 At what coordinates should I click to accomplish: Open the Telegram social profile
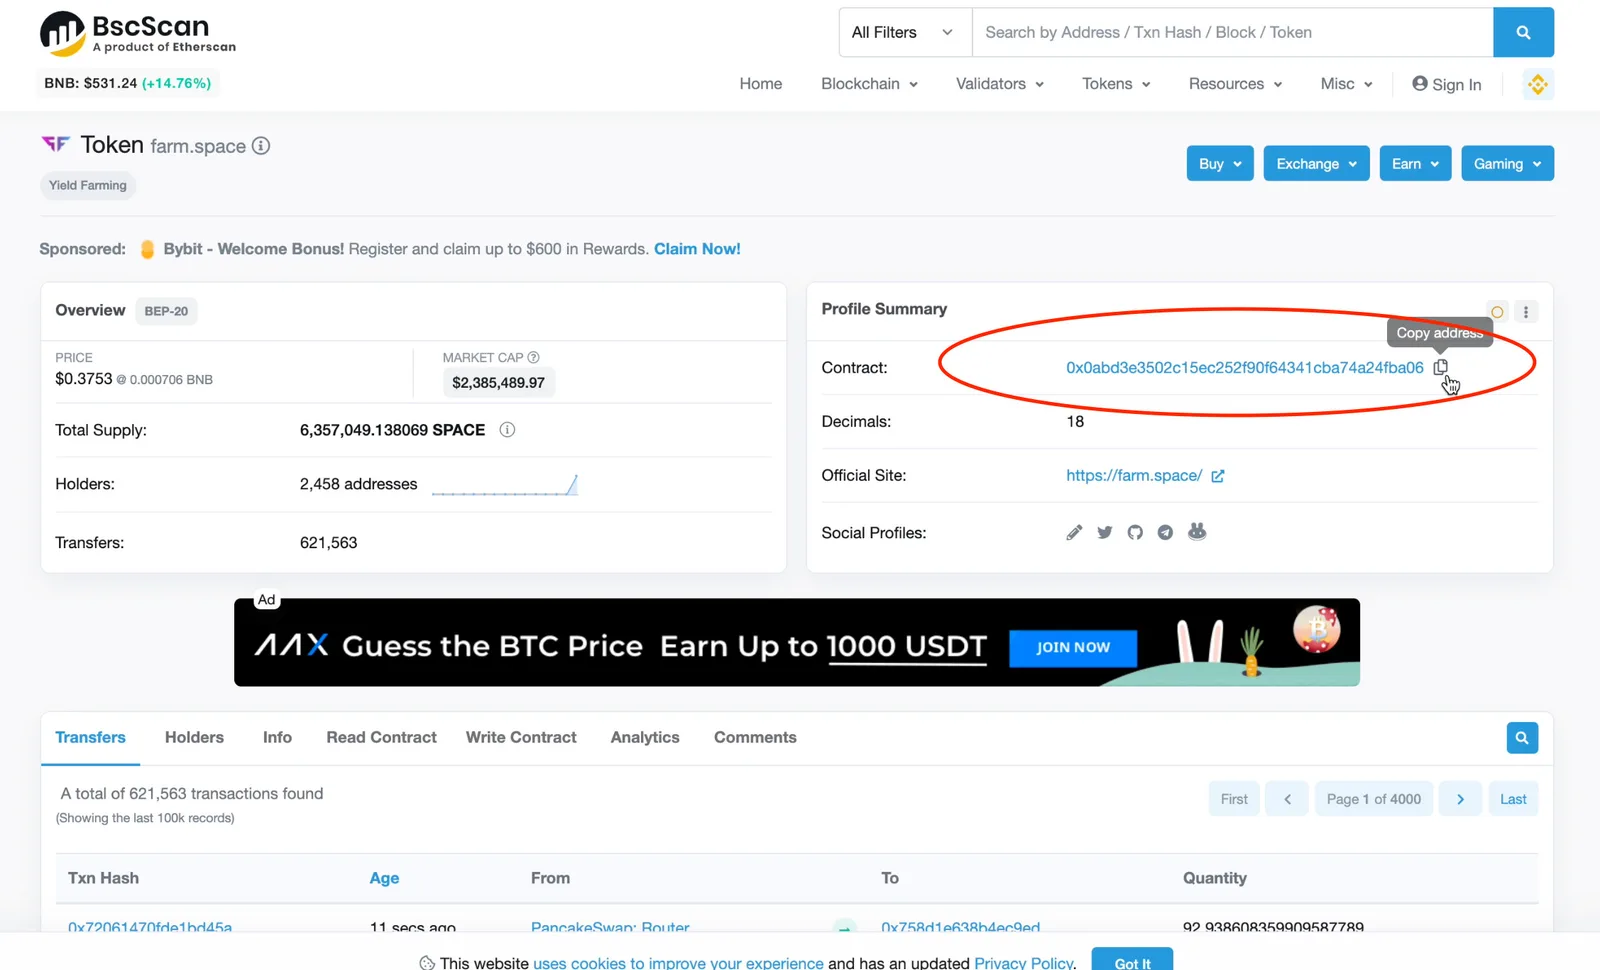point(1165,532)
